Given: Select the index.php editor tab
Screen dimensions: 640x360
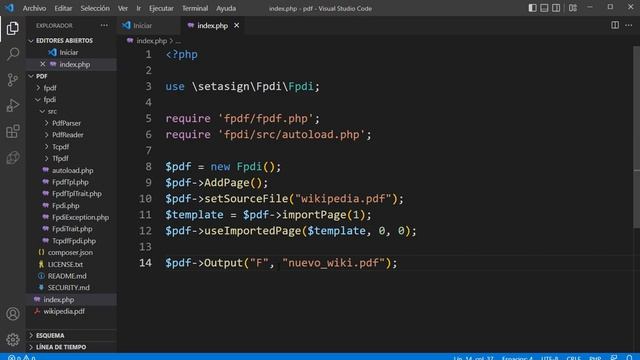Looking at the screenshot, I should pos(212,25).
